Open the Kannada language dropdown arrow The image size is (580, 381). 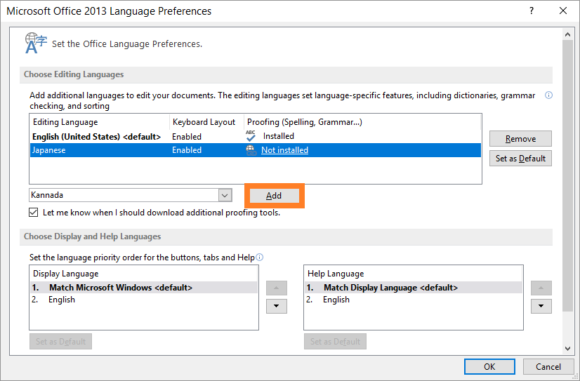225,195
